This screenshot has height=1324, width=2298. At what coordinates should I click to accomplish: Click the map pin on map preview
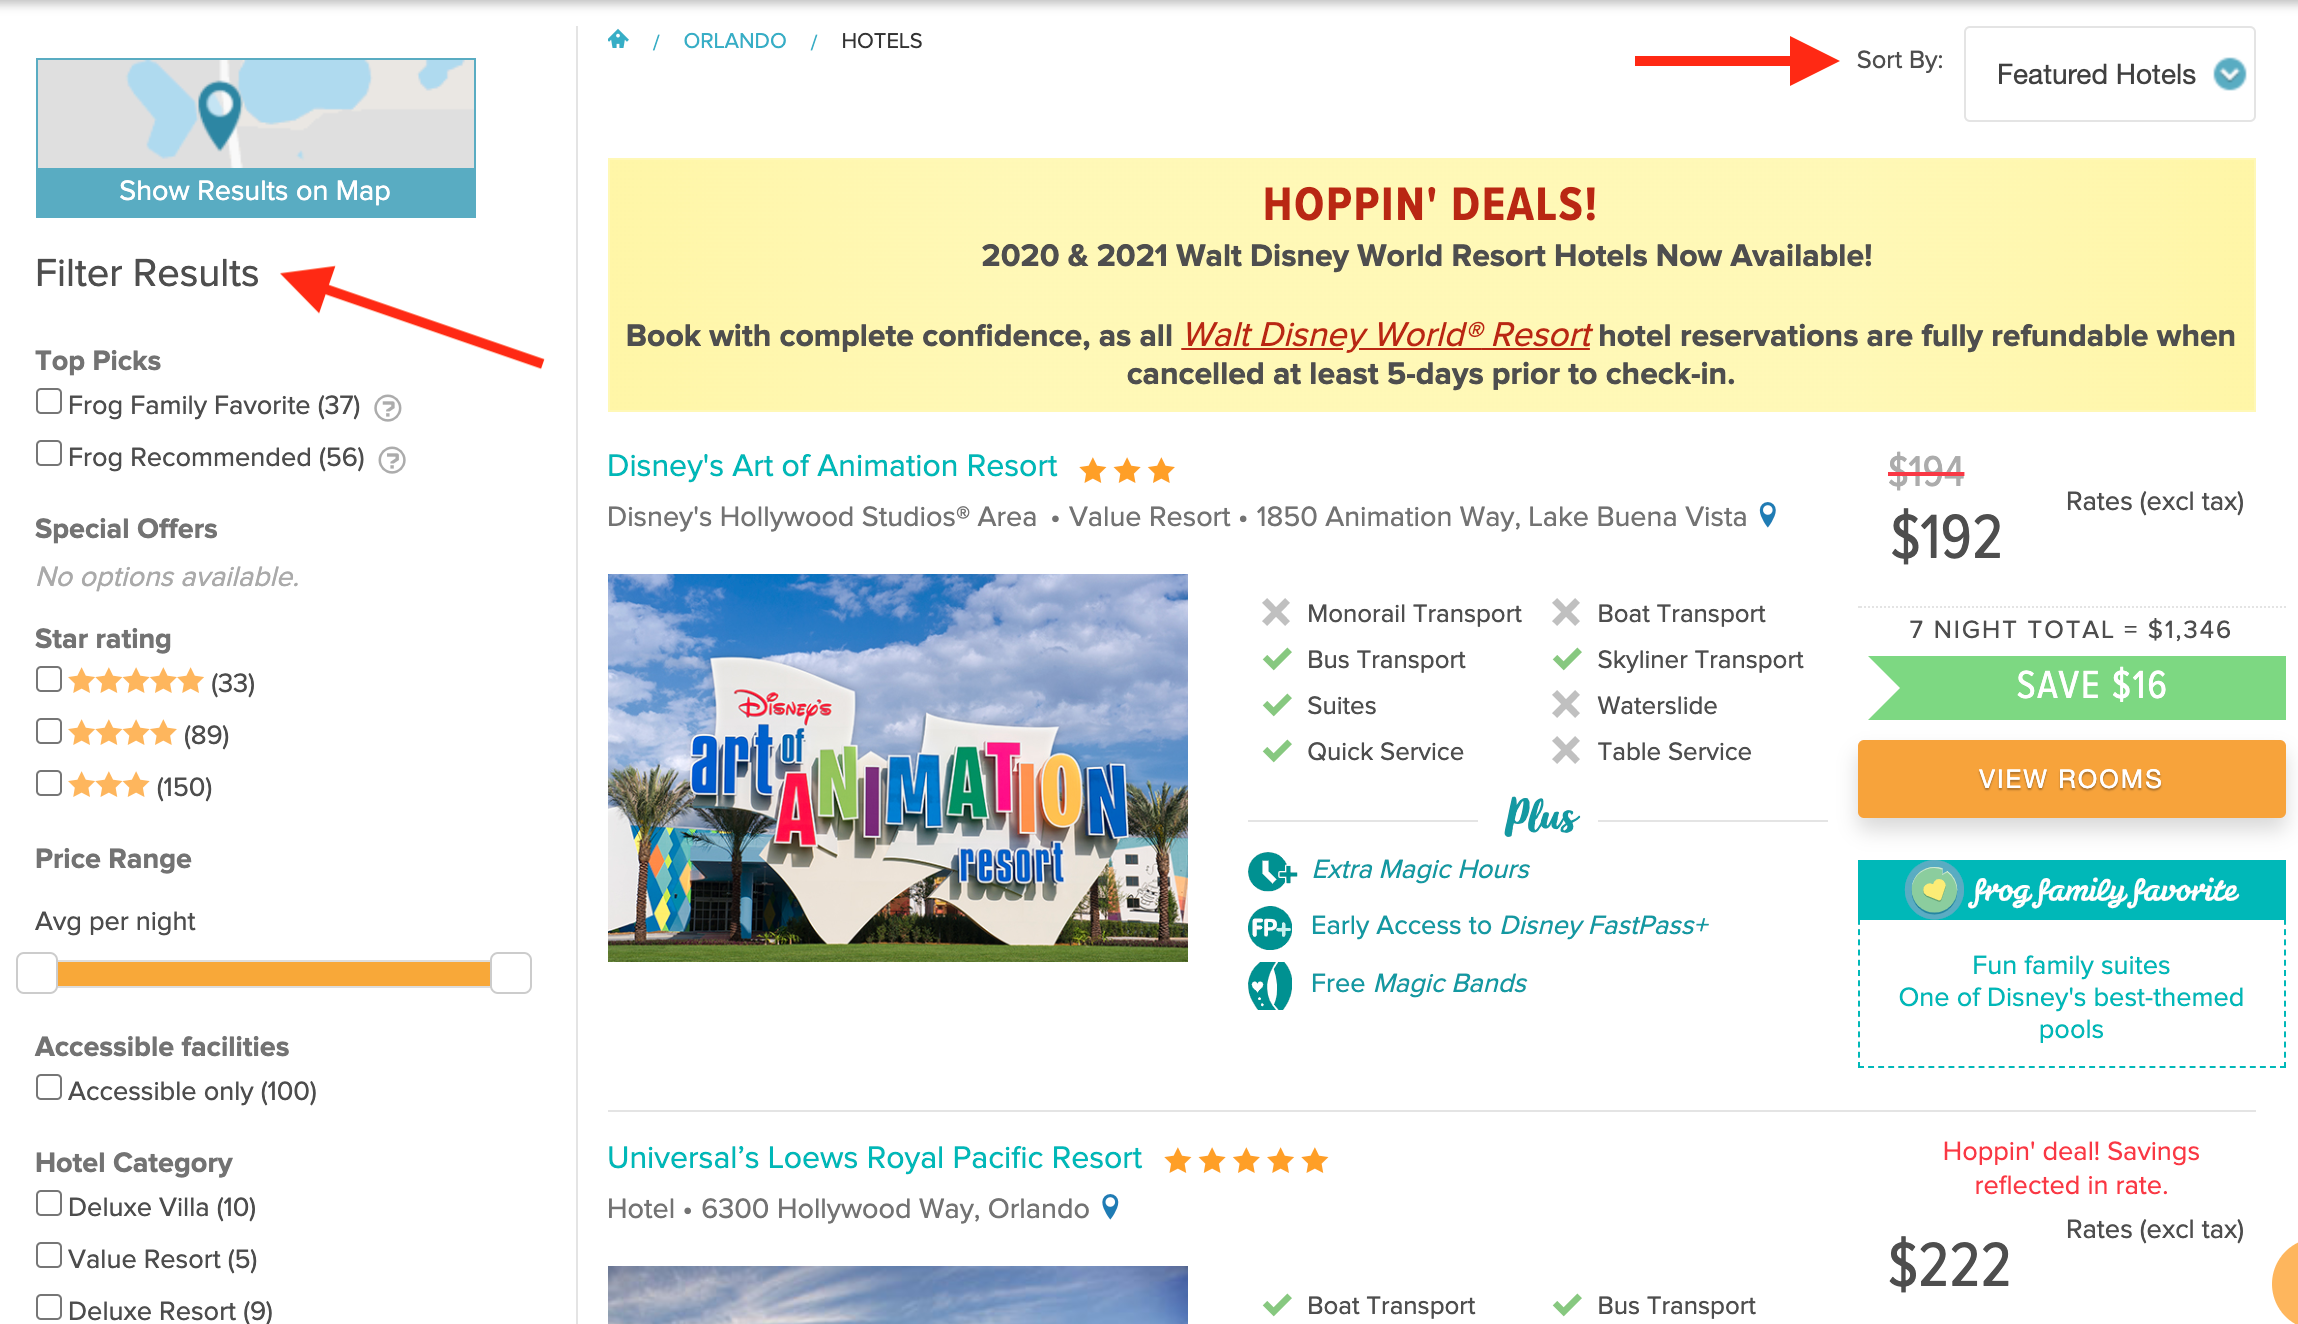220,114
